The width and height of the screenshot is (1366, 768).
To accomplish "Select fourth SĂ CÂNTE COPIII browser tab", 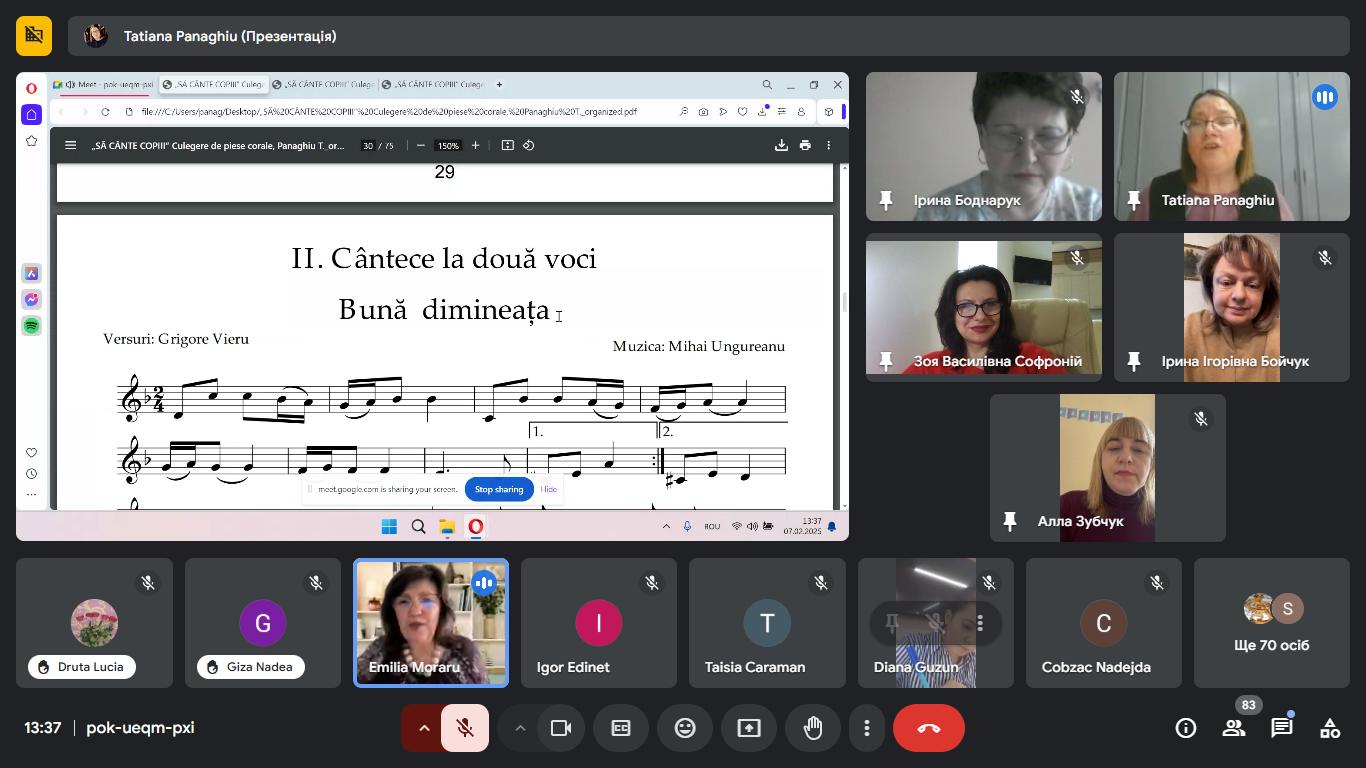I will tap(434, 85).
